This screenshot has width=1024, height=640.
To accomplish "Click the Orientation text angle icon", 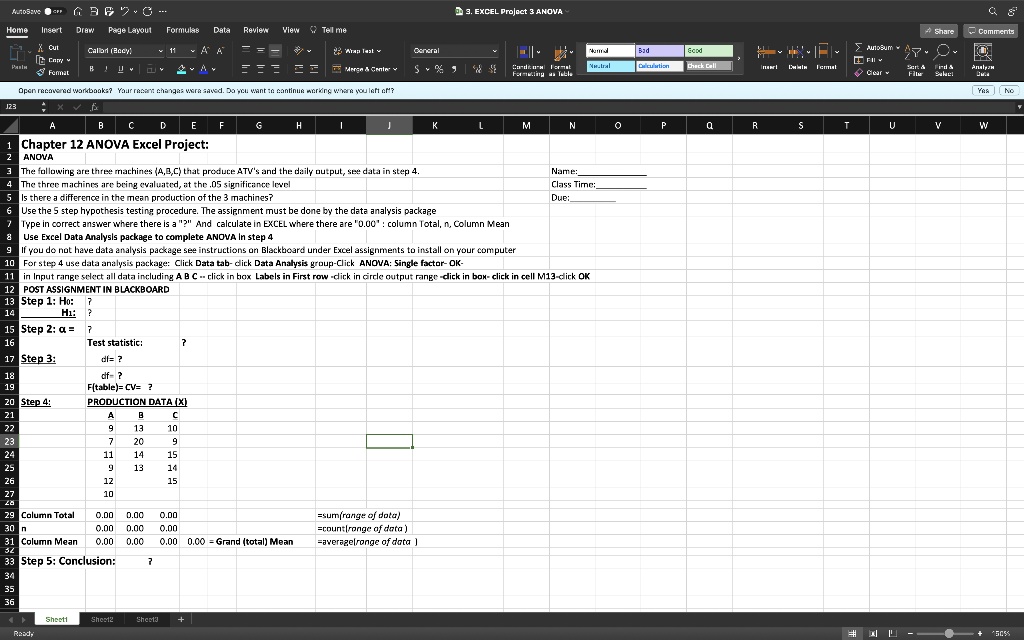I will (298, 50).
